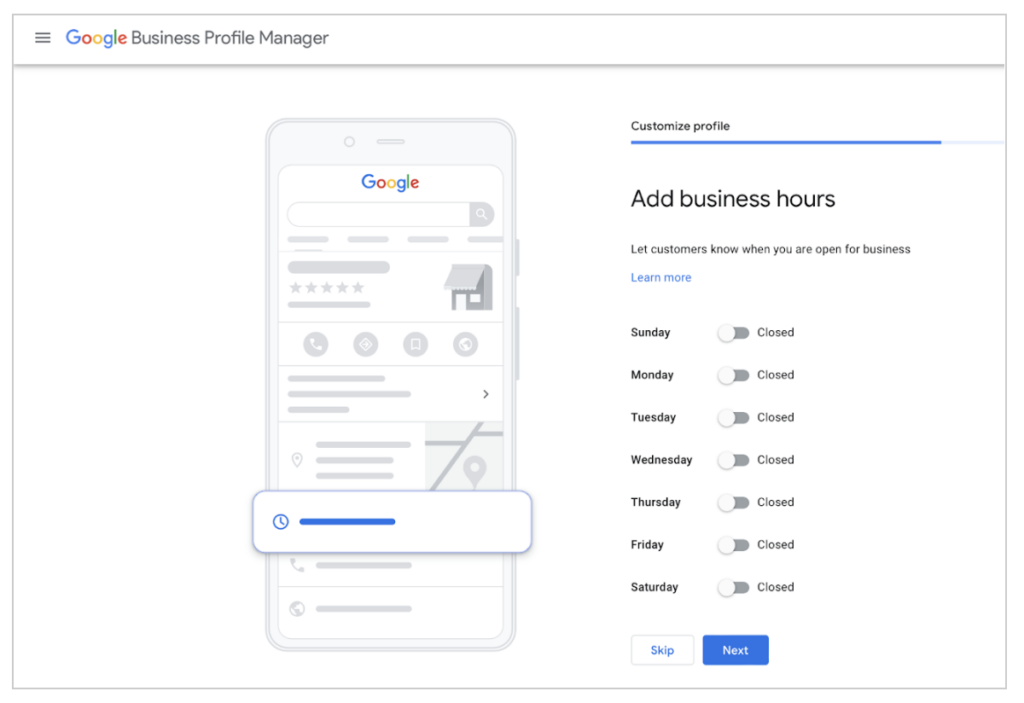Viewport: 1024px width, 703px height.
Task: Open the Learn more link
Action: [x=661, y=278]
